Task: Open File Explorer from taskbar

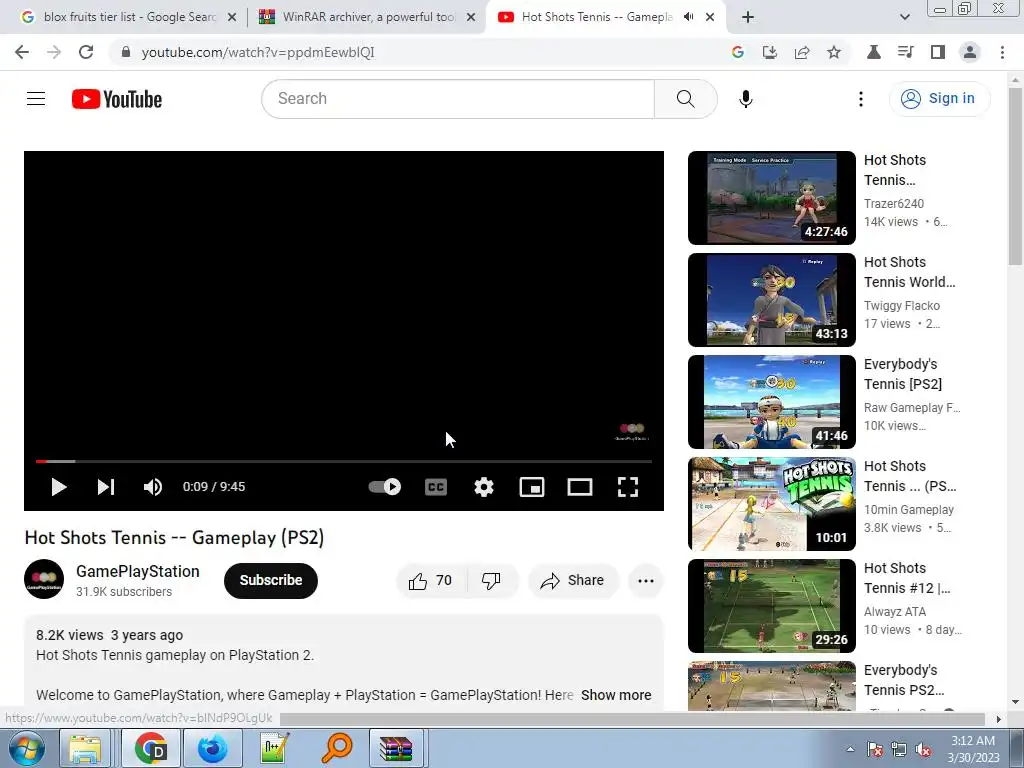Action: pos(85,748)
